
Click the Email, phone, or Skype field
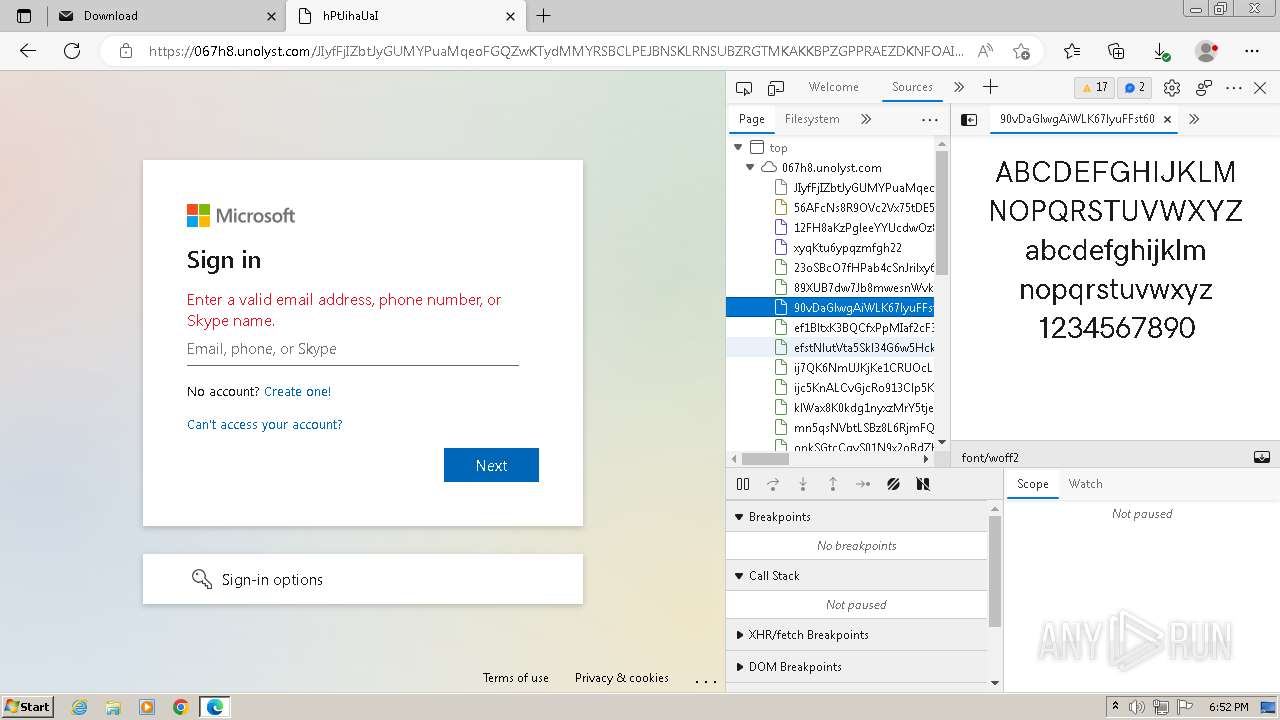(x=352, y=349)
